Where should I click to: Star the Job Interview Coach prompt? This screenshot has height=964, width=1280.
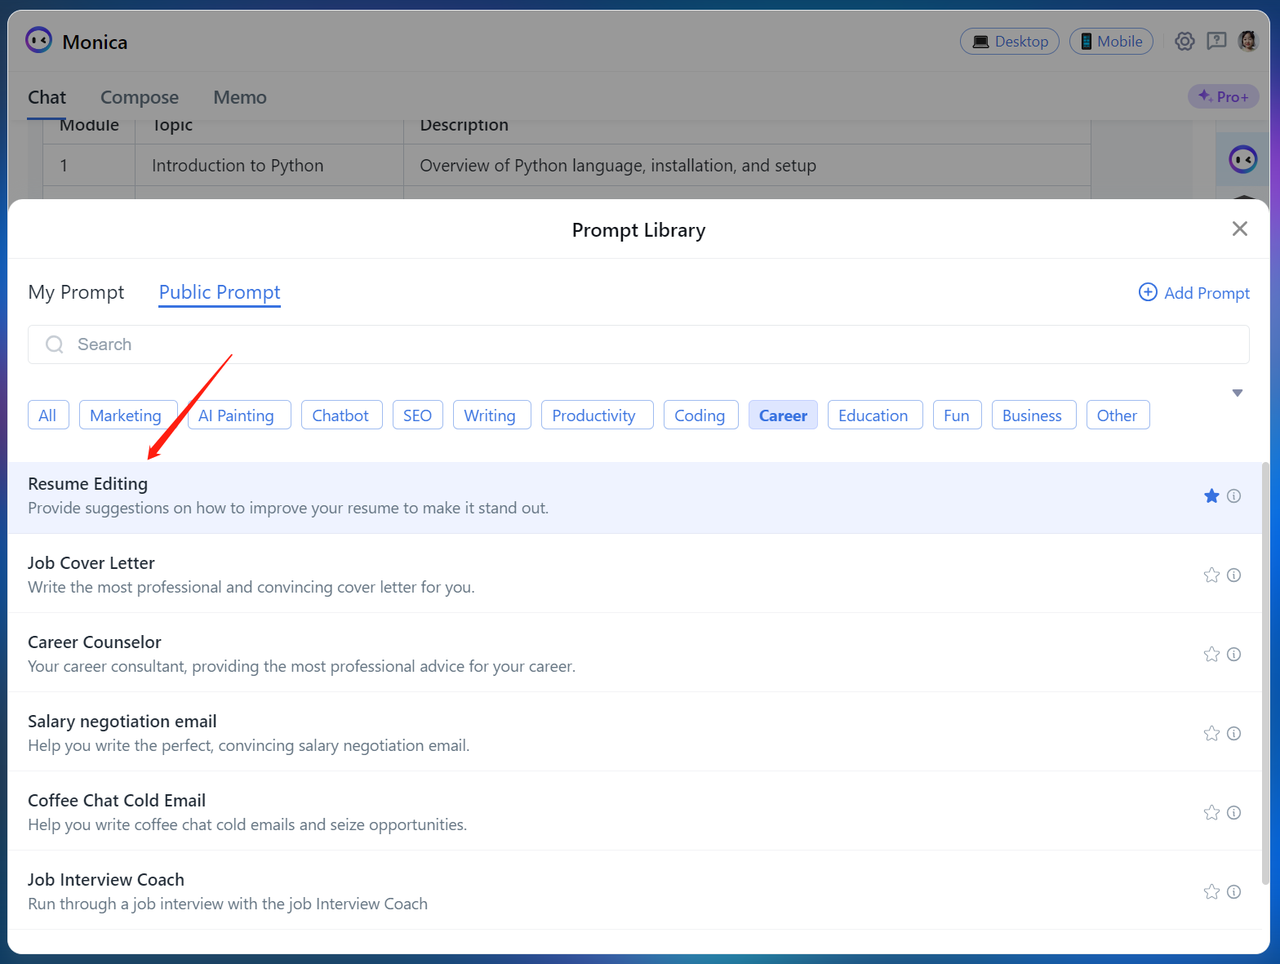coord(1211,891)
